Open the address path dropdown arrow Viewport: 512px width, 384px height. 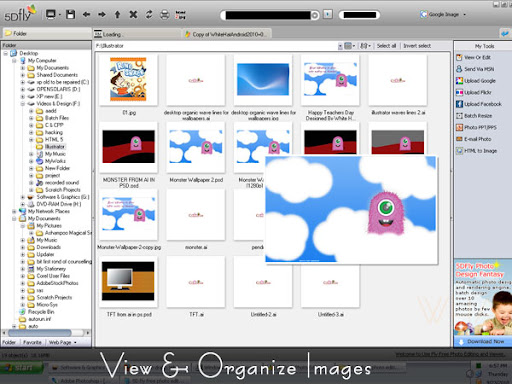tap(340, 46)
